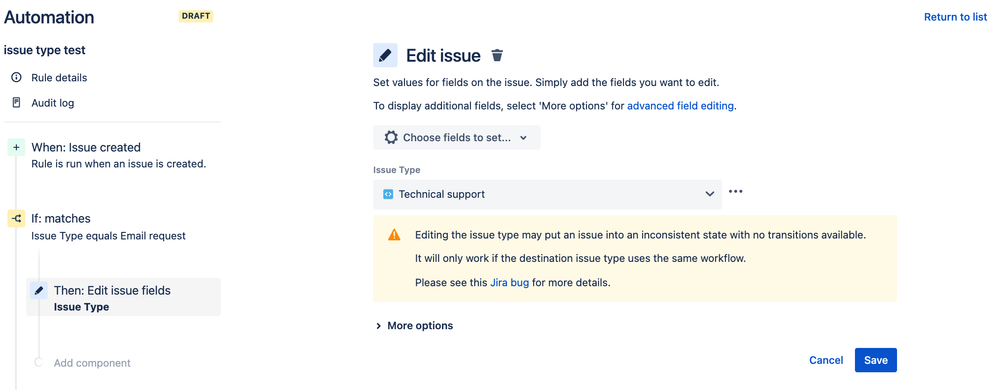999x390 pixels.
Task: Click the Audit log document icon
Action: [17, 103]
